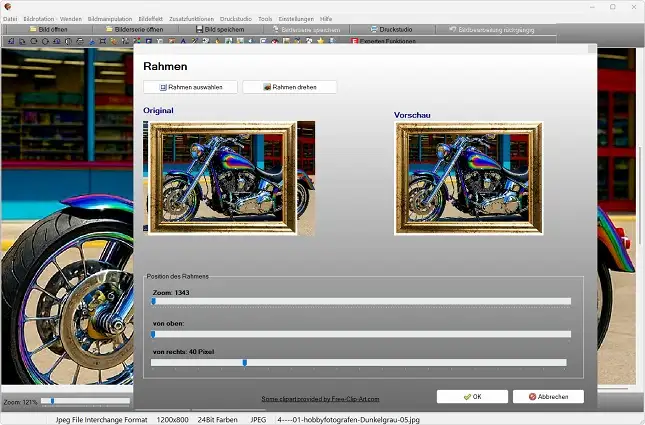Open the Druckstudio toolbar button
This screenshot has height=425, width=645.
[x=390, y=30]
